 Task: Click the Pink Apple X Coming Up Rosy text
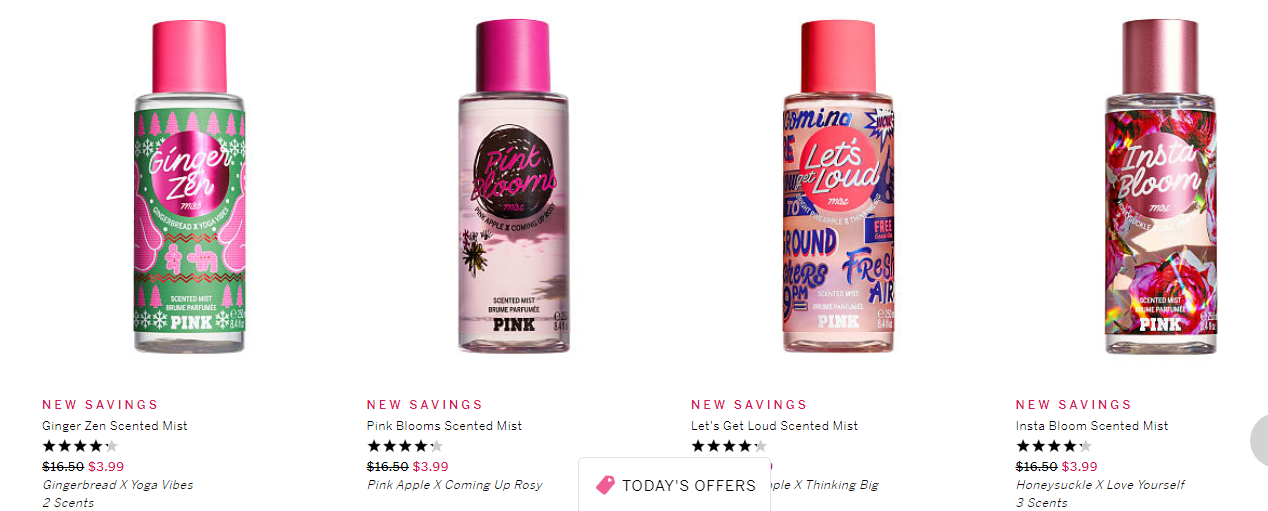pyautogui.click(x=455, y=485)
